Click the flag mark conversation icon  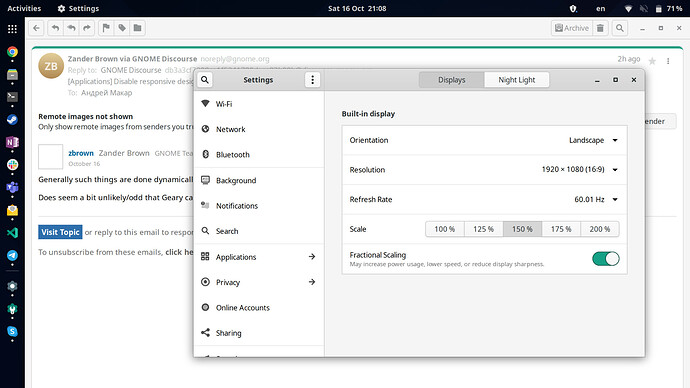[x=106, y=28]
